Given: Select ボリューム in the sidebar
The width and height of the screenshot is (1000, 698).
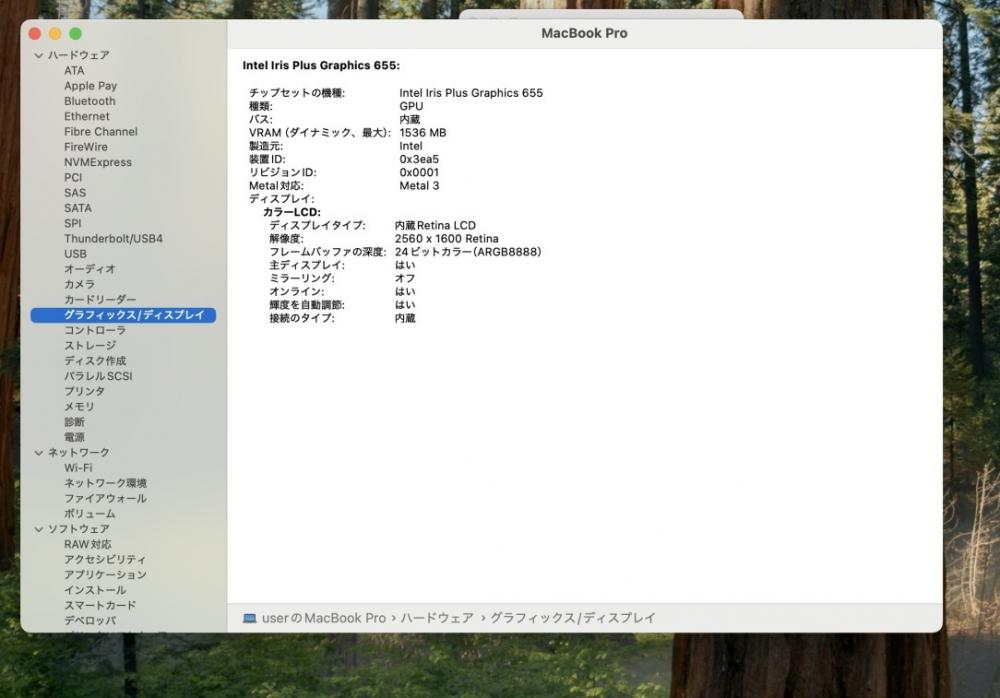Looking at the screenshot, I should tap(90, 514).
